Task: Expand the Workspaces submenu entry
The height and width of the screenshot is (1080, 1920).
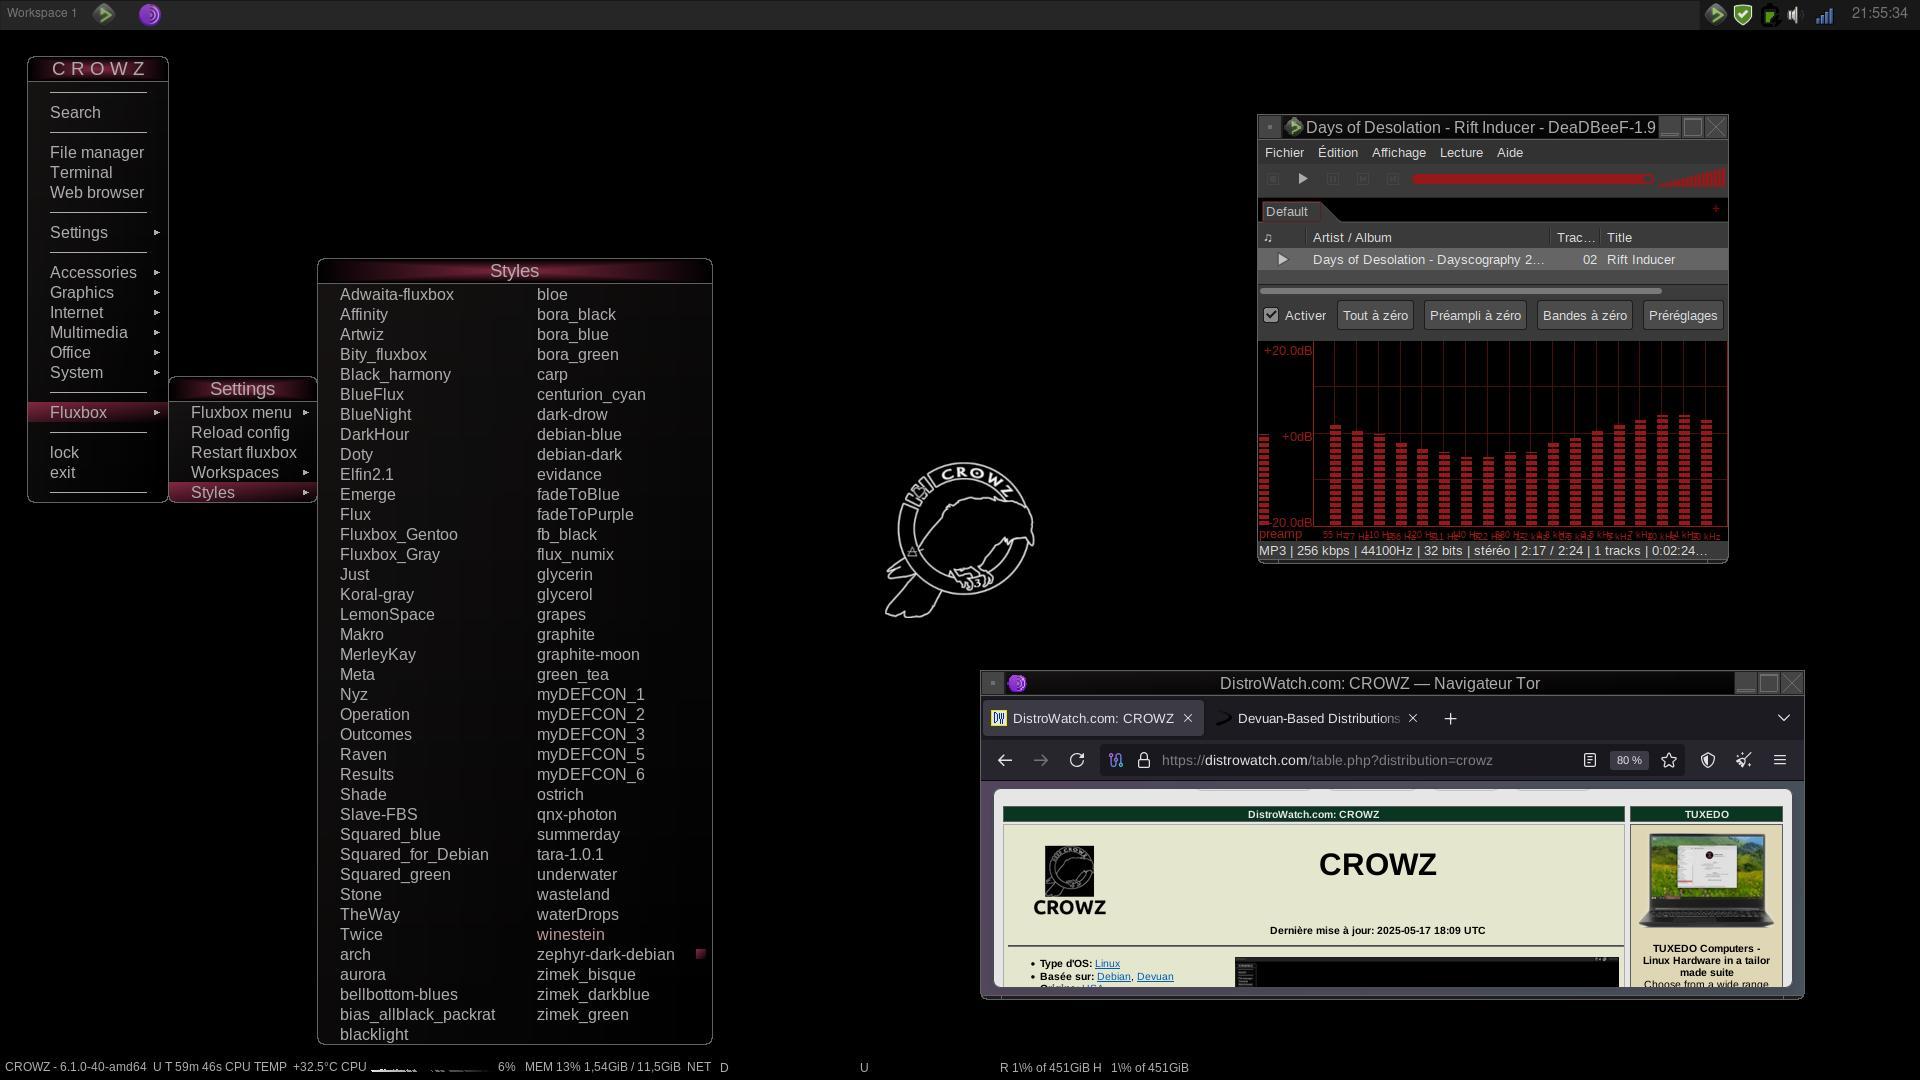Action: (x=236, y=473)
